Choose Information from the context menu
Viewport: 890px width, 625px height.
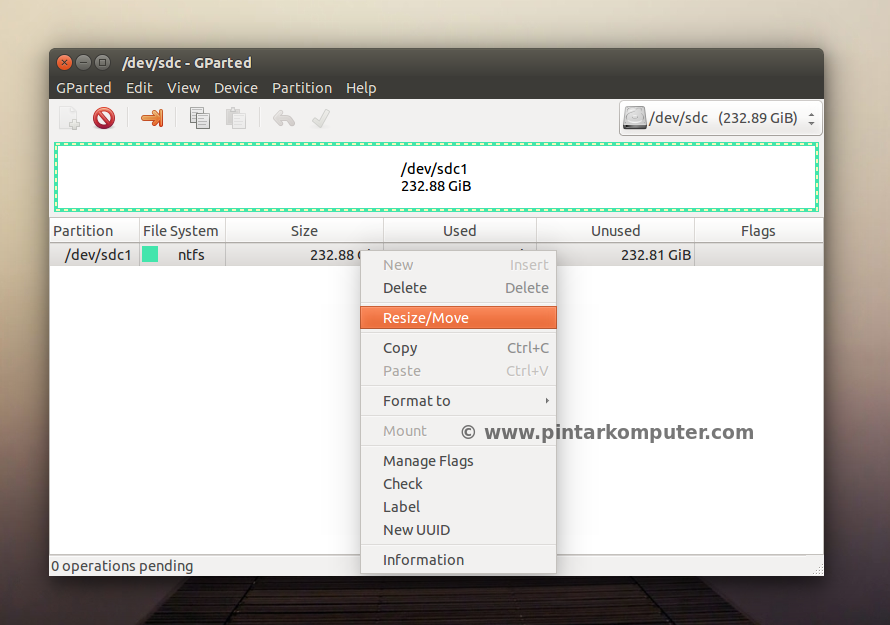click(458, 560)
